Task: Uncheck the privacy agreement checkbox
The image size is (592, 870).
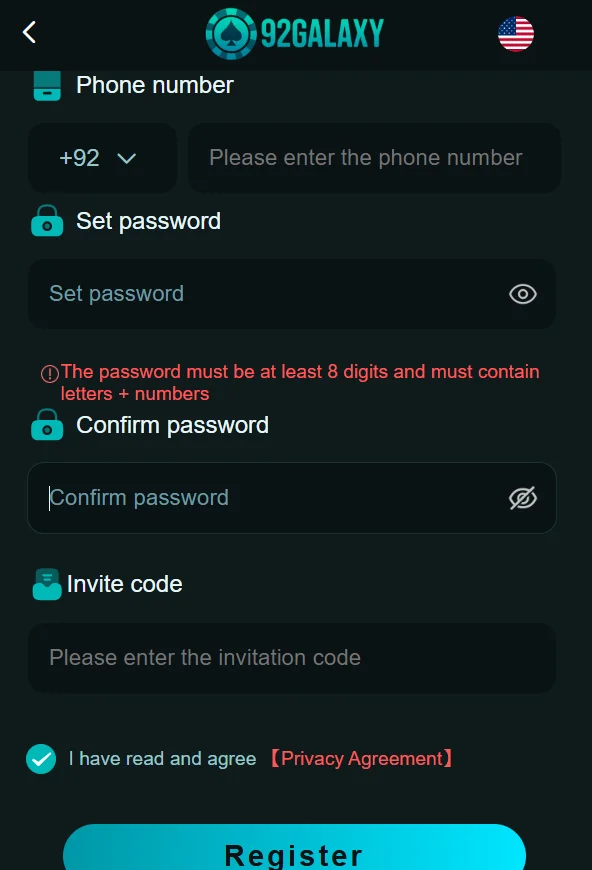Action: (40, 759)
